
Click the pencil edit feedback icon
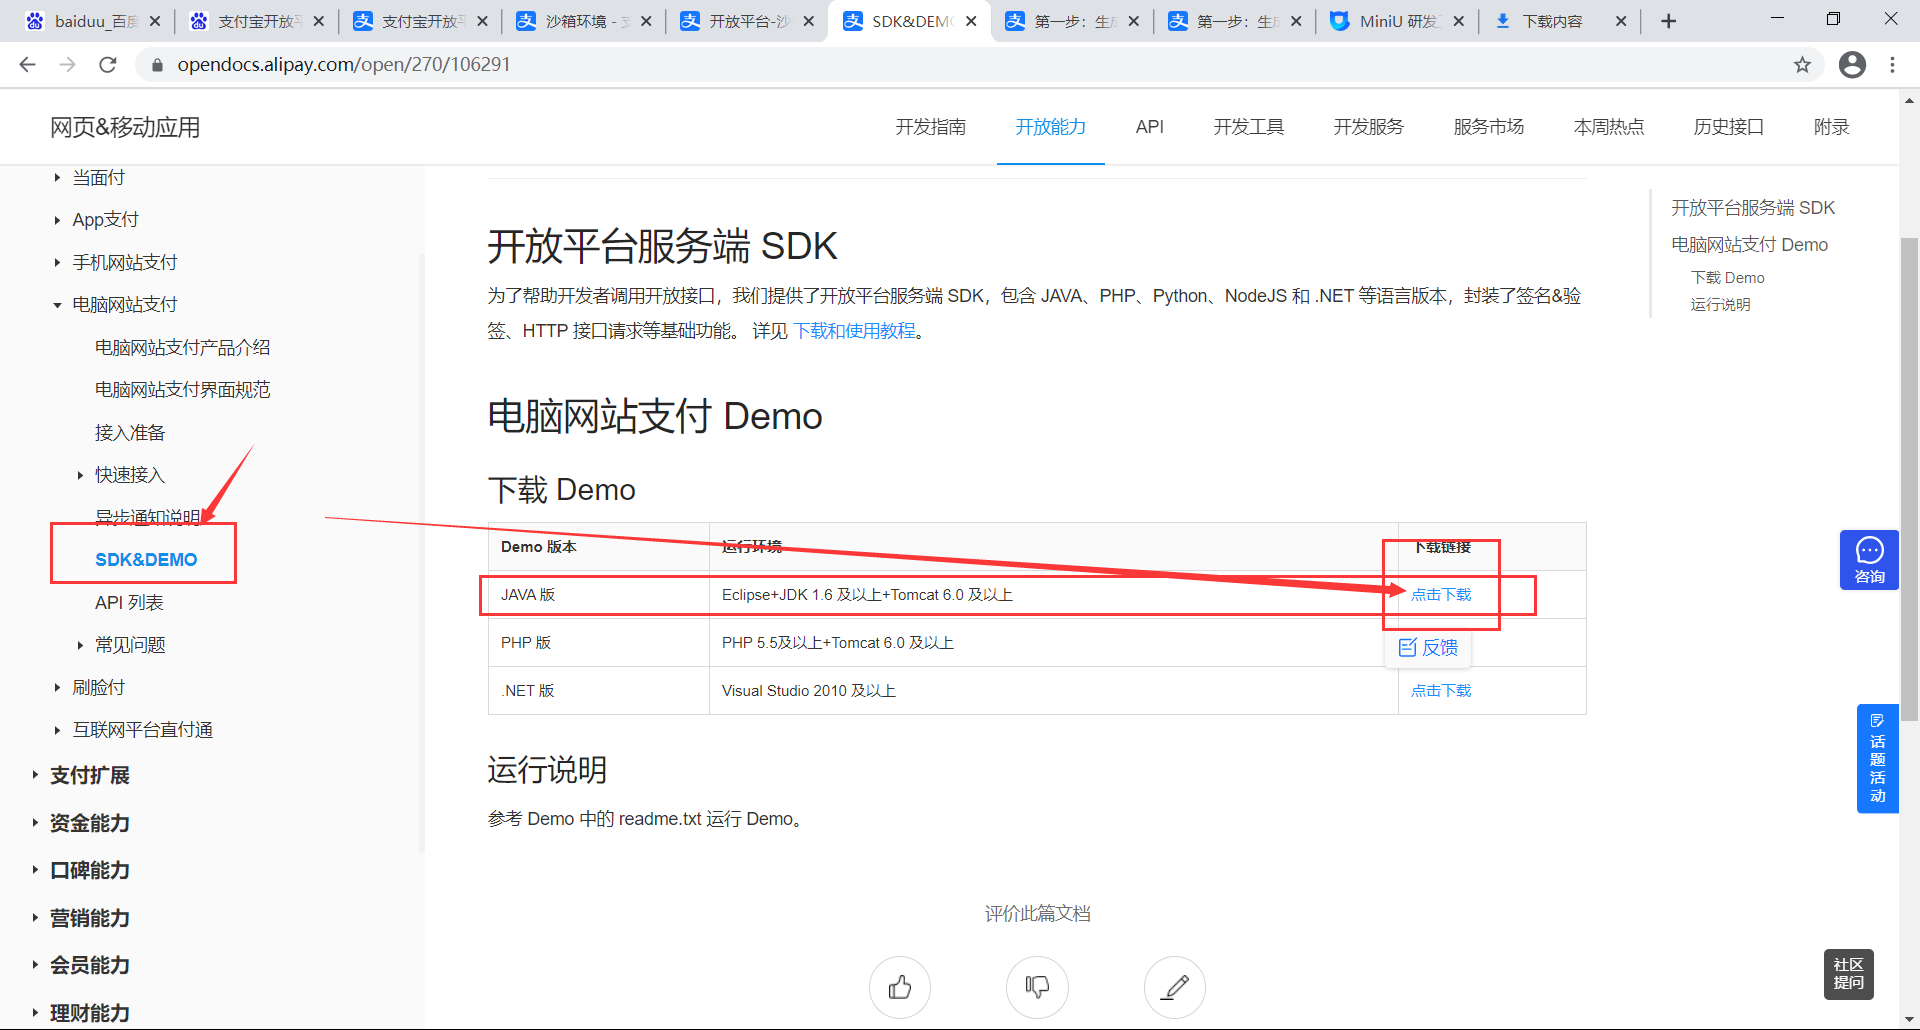[x=1175, y=987]
